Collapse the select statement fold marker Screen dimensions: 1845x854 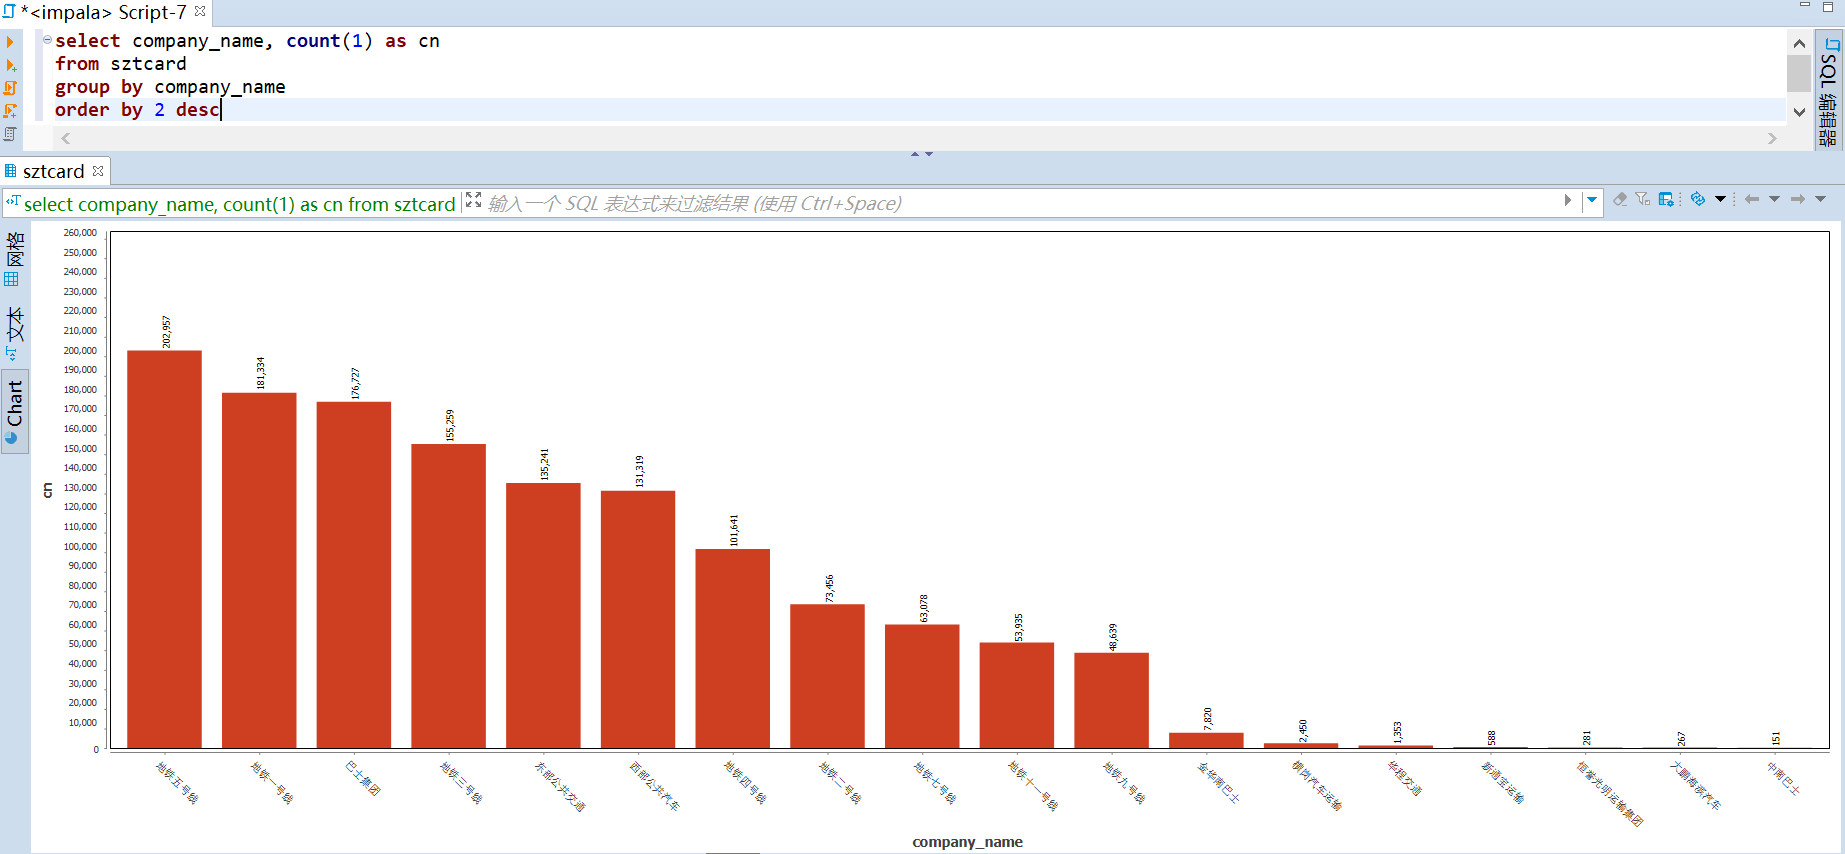(47, 39)
